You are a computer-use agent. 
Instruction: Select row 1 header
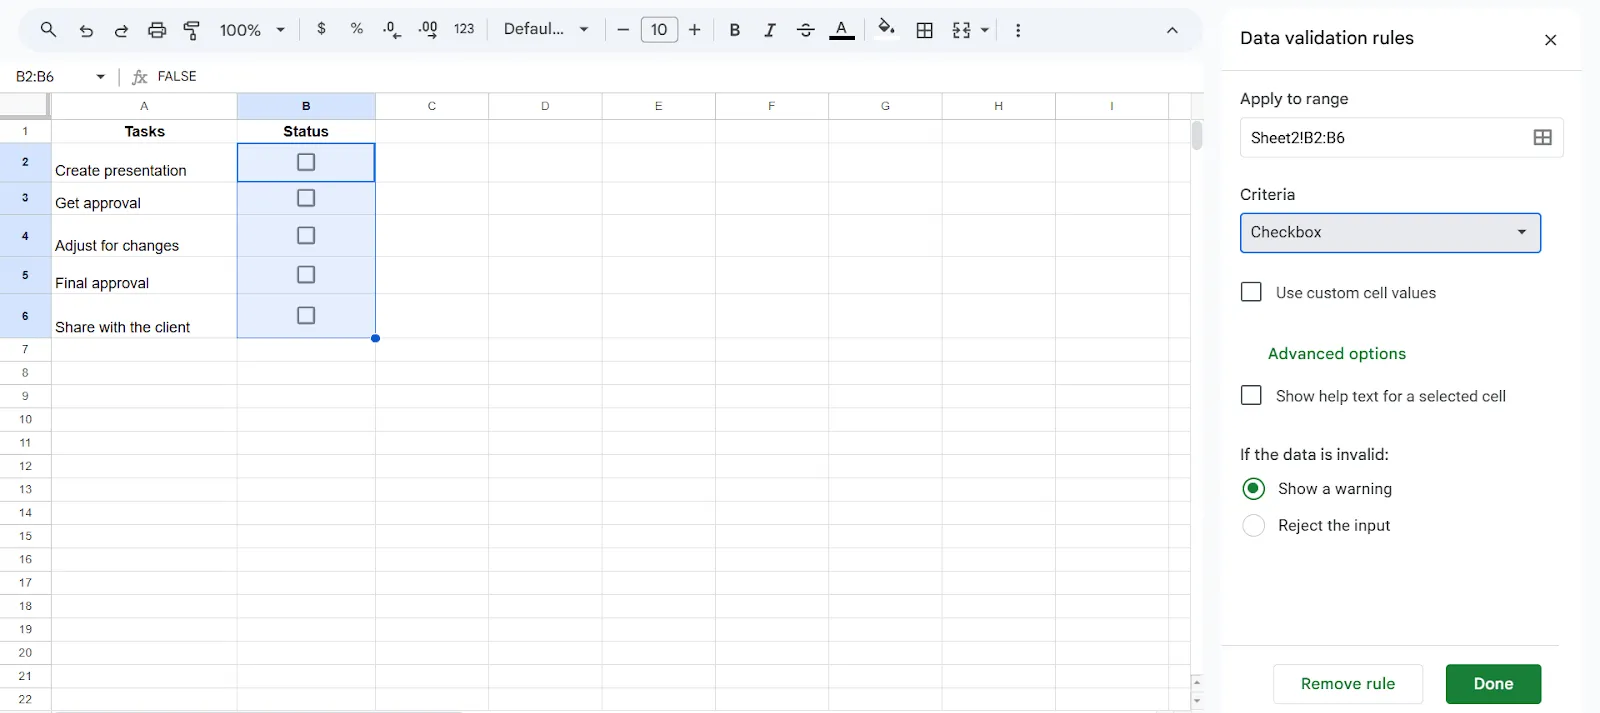pyautogui.click(x=25, y=131)
